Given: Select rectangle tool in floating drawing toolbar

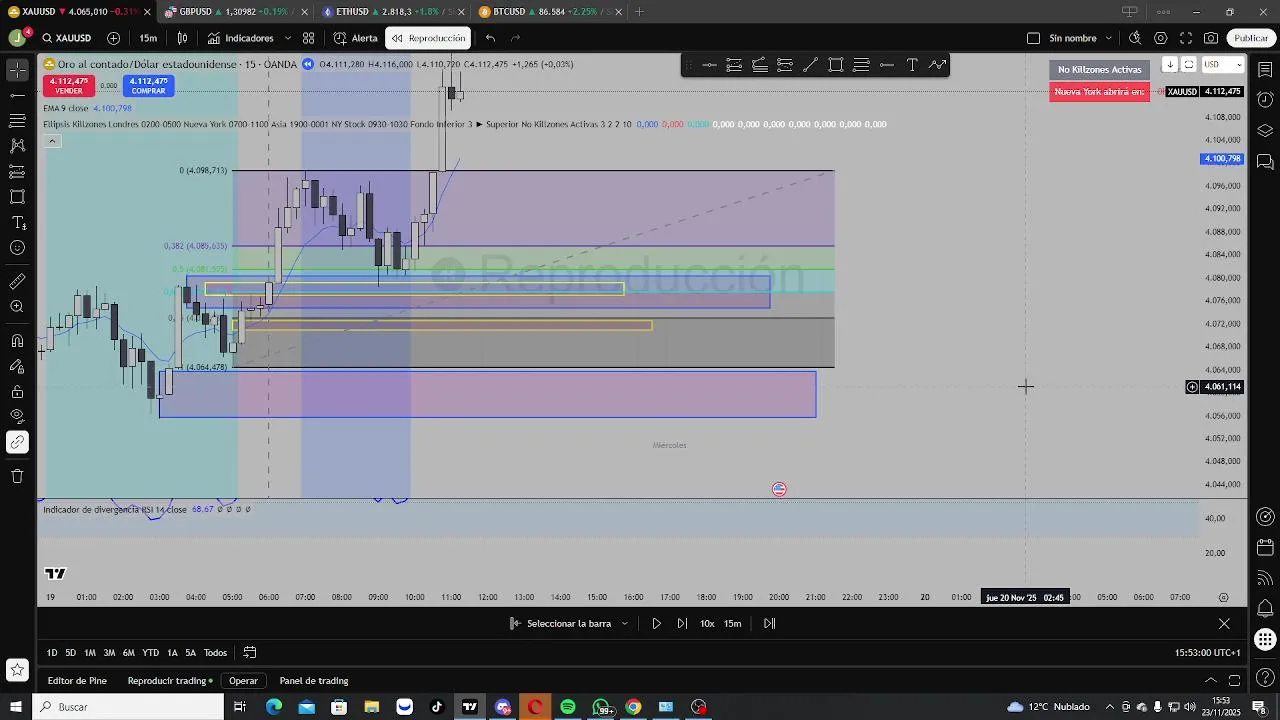Looking at the screenshot, I should tap(836, 65).
